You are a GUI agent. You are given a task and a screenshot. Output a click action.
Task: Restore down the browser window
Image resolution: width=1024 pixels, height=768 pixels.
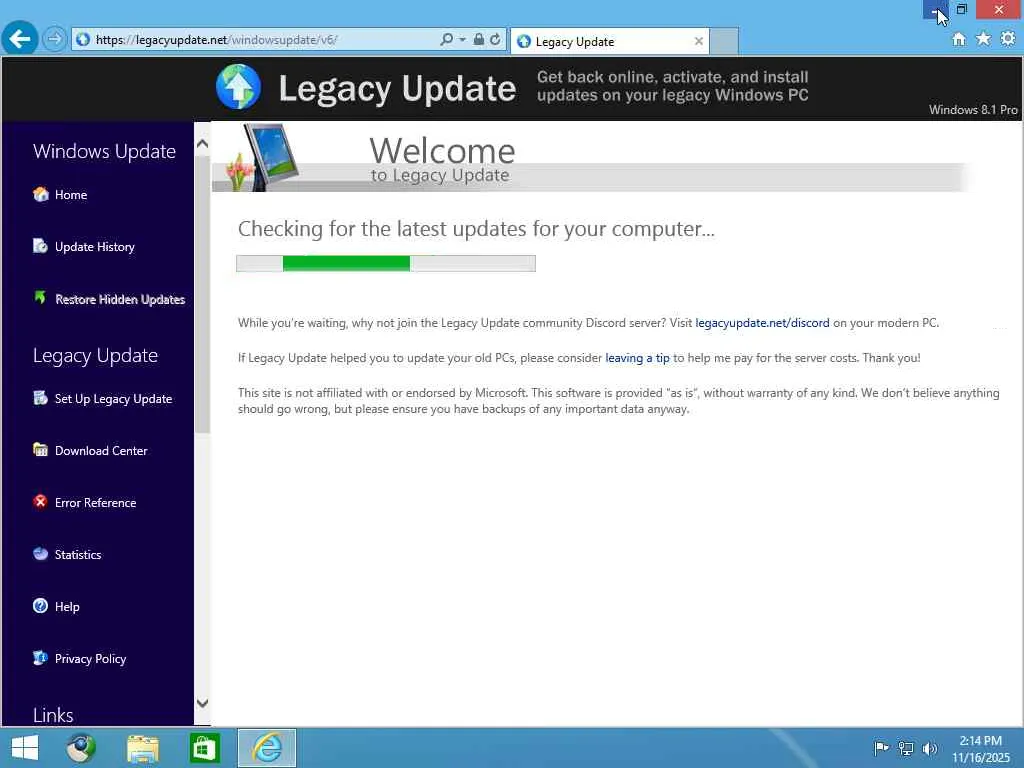[x=962, y=10]
